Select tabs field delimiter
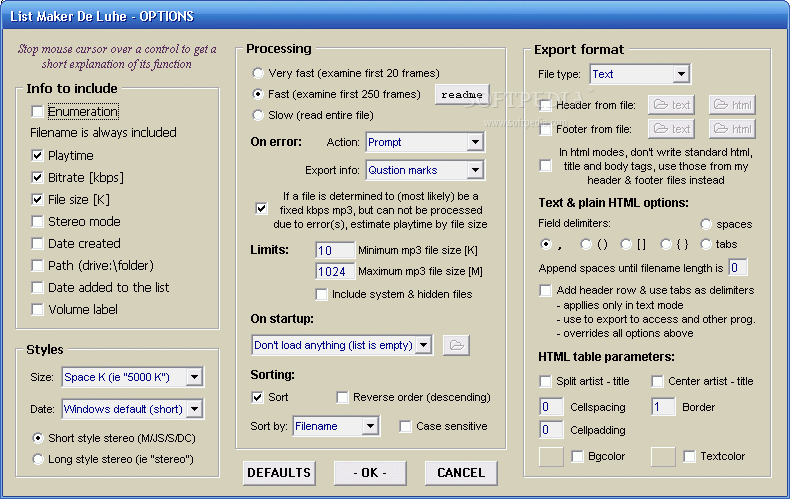Screen dimensions: 790x499 click(x=706, y=244)
